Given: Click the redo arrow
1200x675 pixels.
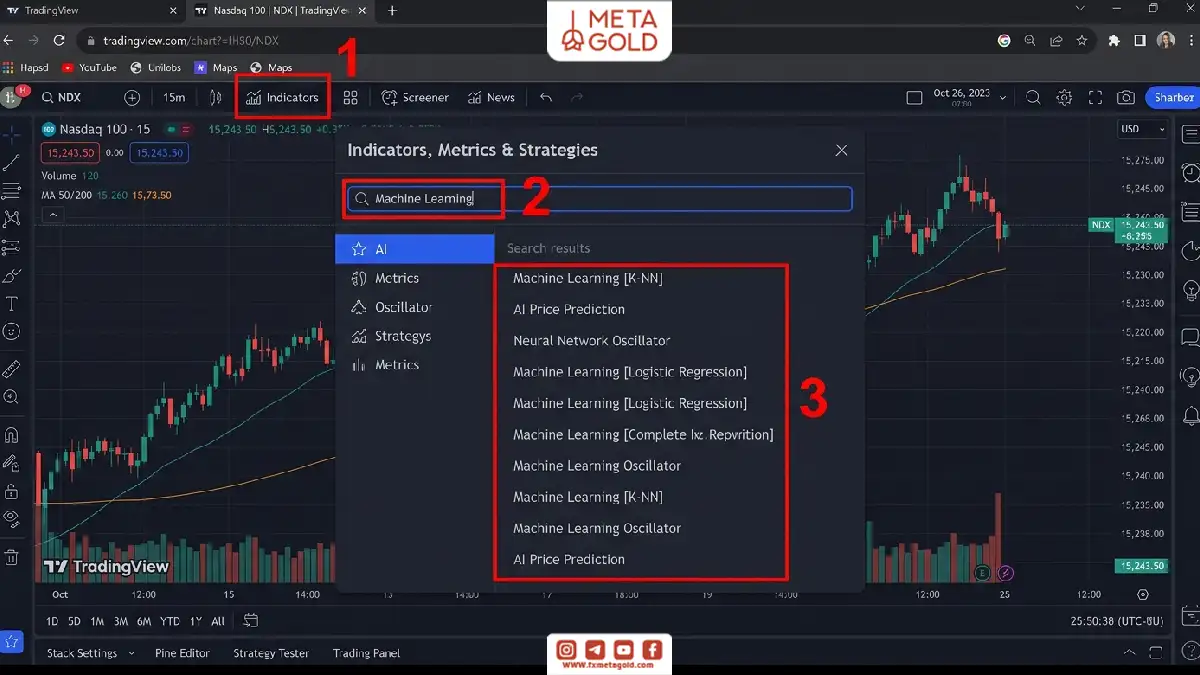Looking at the screenshot, I should point(576,97).
